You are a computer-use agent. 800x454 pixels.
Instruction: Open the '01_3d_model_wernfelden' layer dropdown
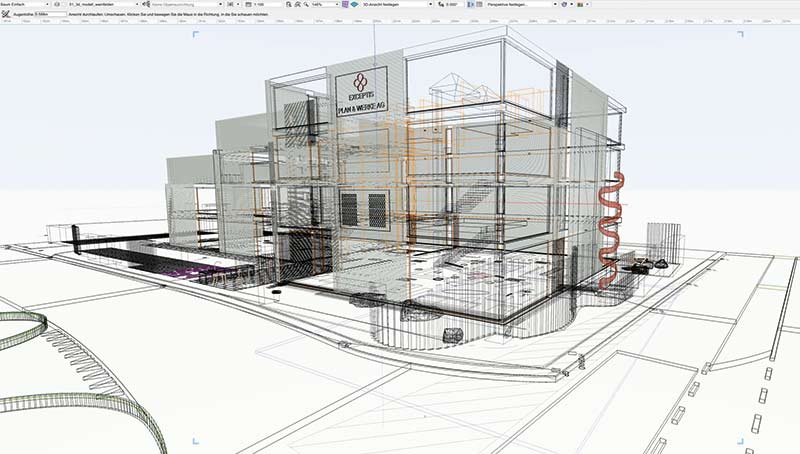100,4
